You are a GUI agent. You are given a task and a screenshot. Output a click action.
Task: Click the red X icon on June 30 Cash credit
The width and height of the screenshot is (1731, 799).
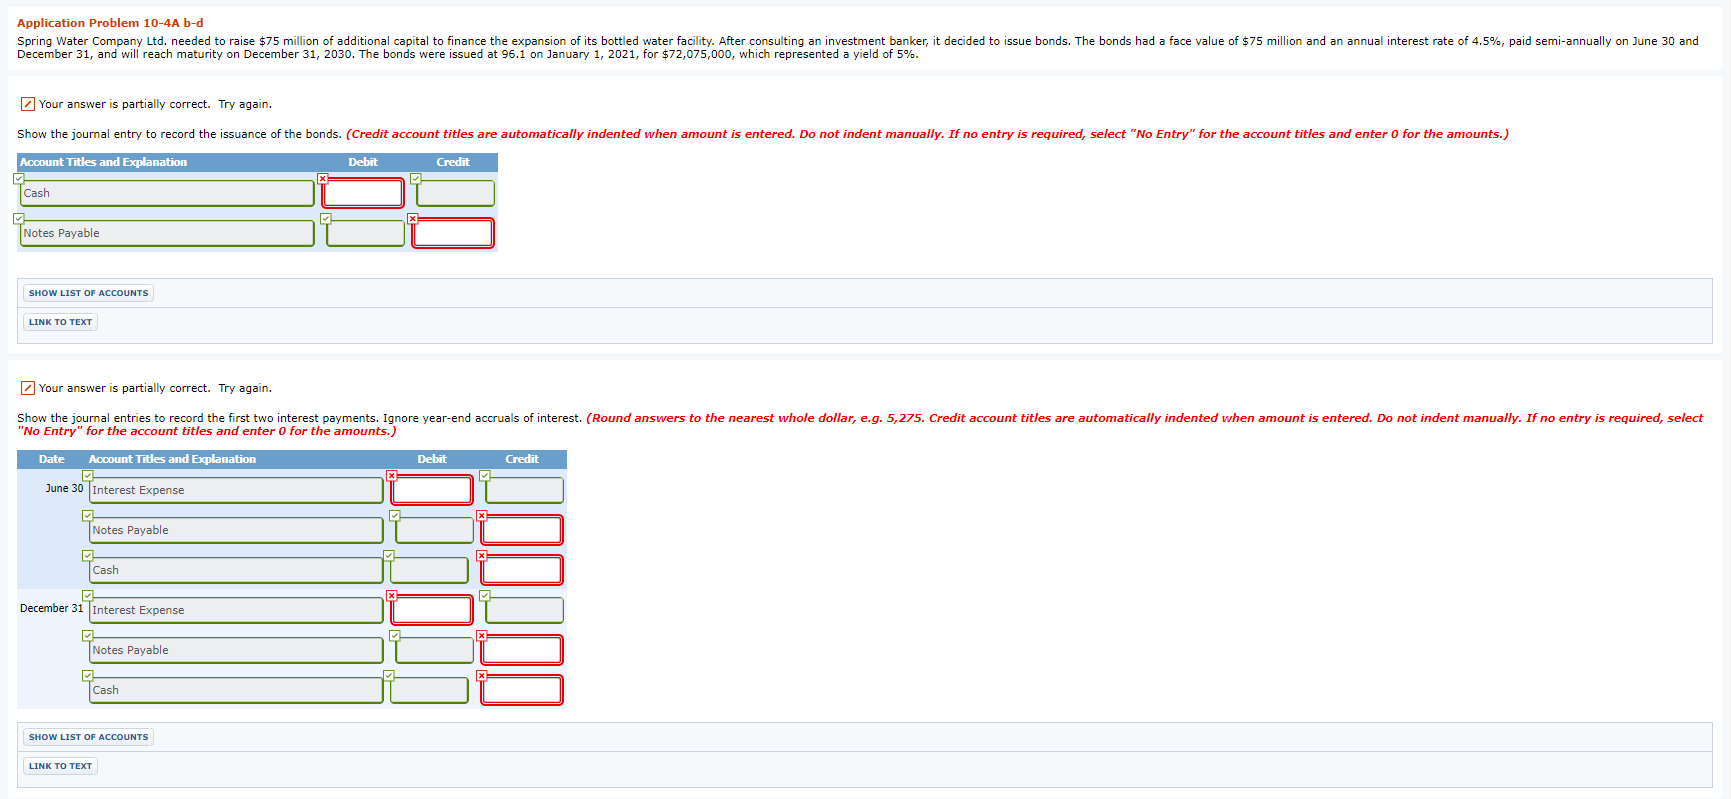tap(481, 555)
